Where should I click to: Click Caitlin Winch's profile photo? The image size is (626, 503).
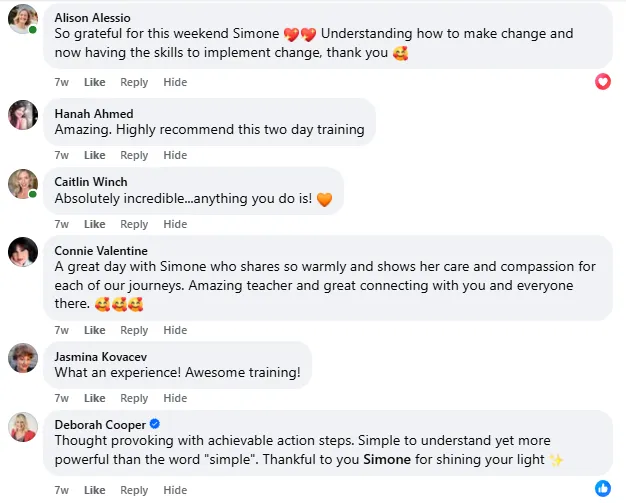pyautogui.click(x=22, y=183)
